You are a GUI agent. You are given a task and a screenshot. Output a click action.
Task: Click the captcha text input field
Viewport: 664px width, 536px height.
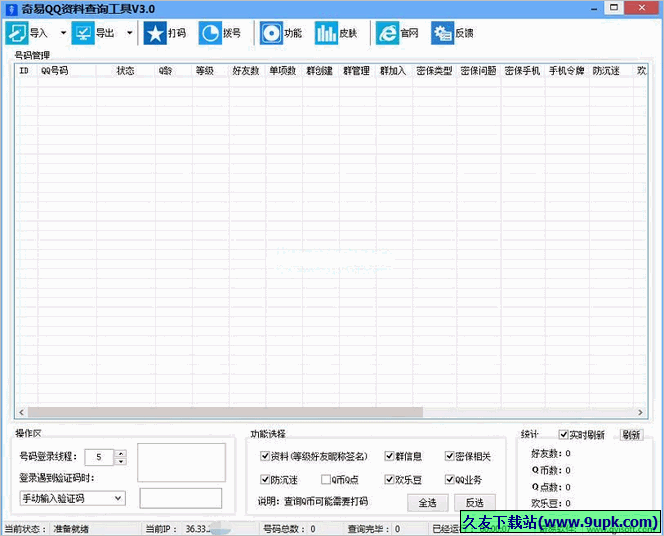tap(181, 498)
